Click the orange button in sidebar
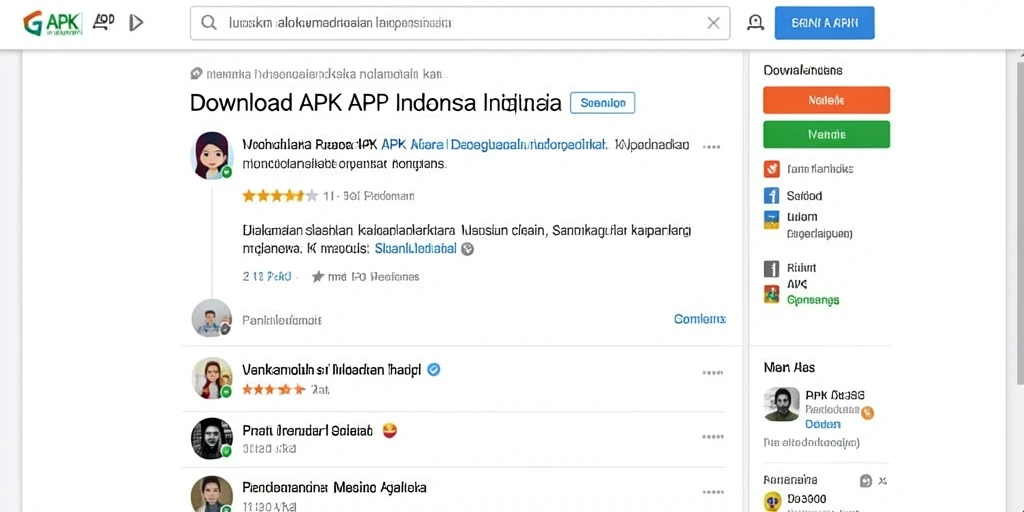Viewport: 1024px width, 512px height. coord(826,100)
